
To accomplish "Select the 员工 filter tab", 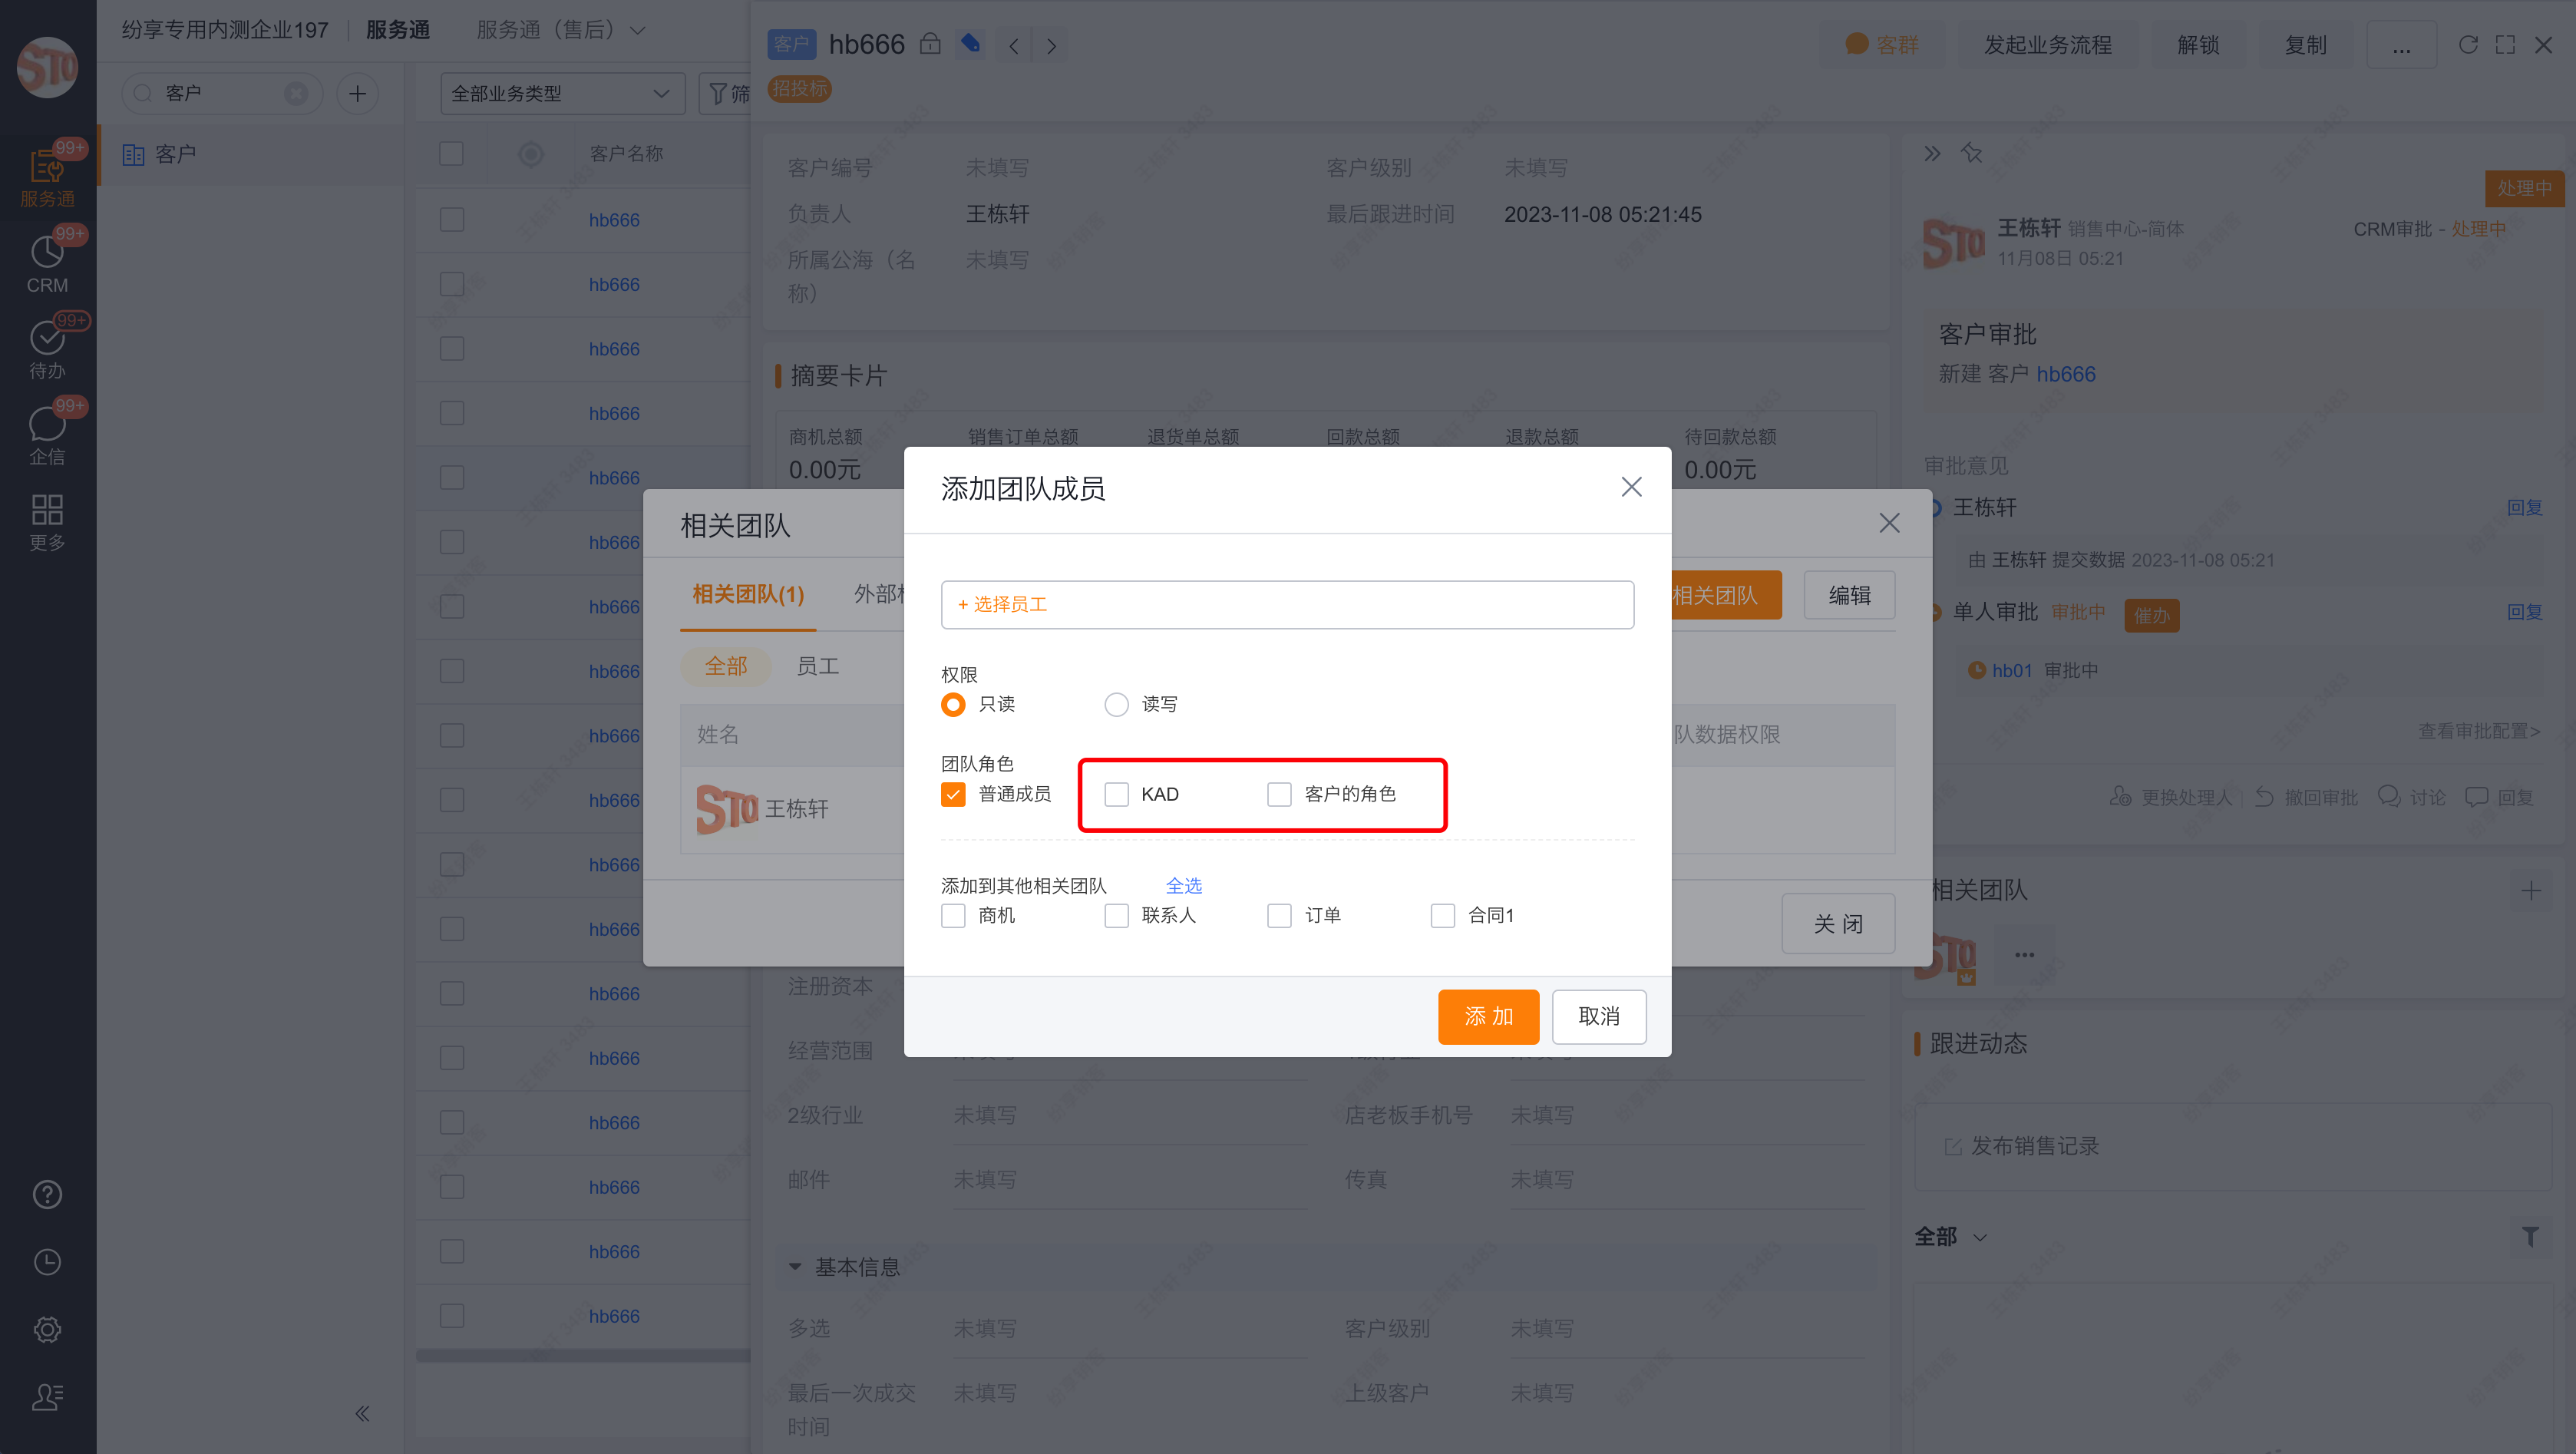I will [x=817, y=666].
